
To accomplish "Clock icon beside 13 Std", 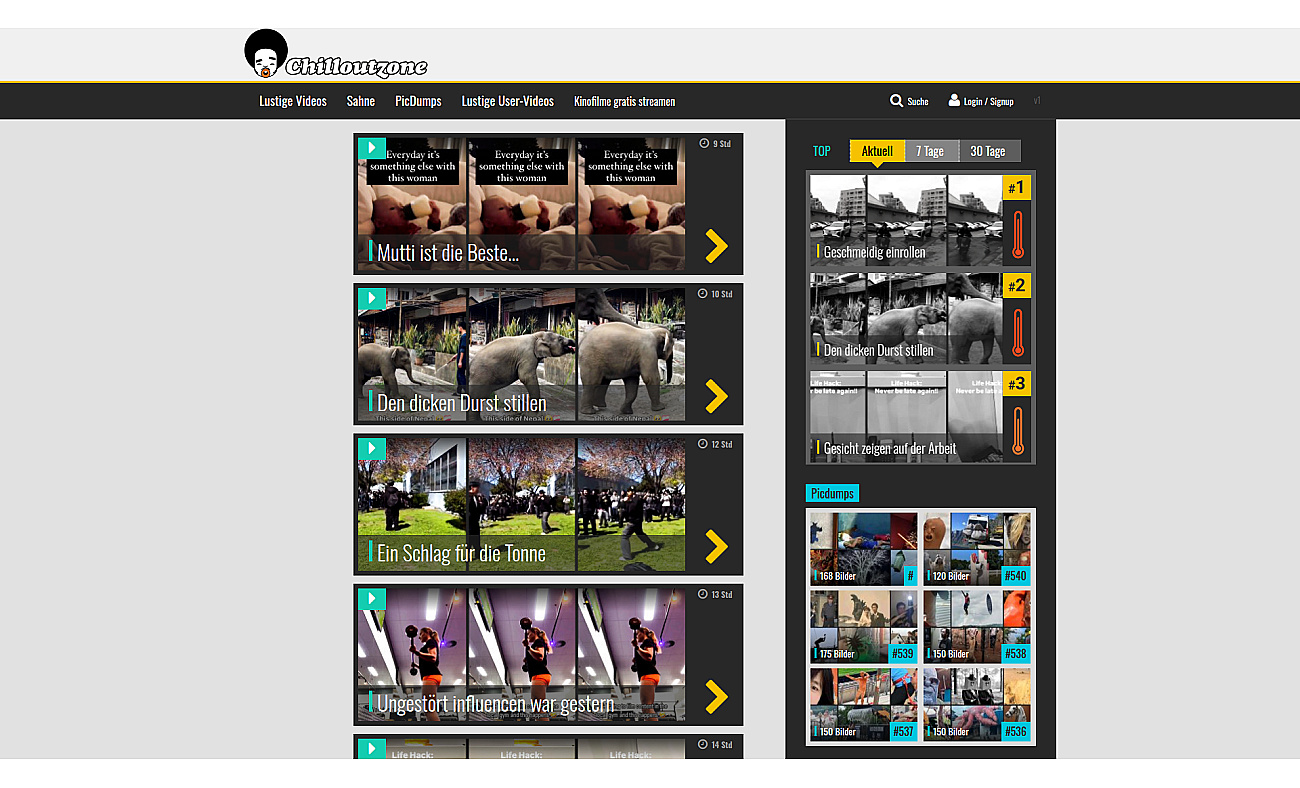I will (703, 594).
